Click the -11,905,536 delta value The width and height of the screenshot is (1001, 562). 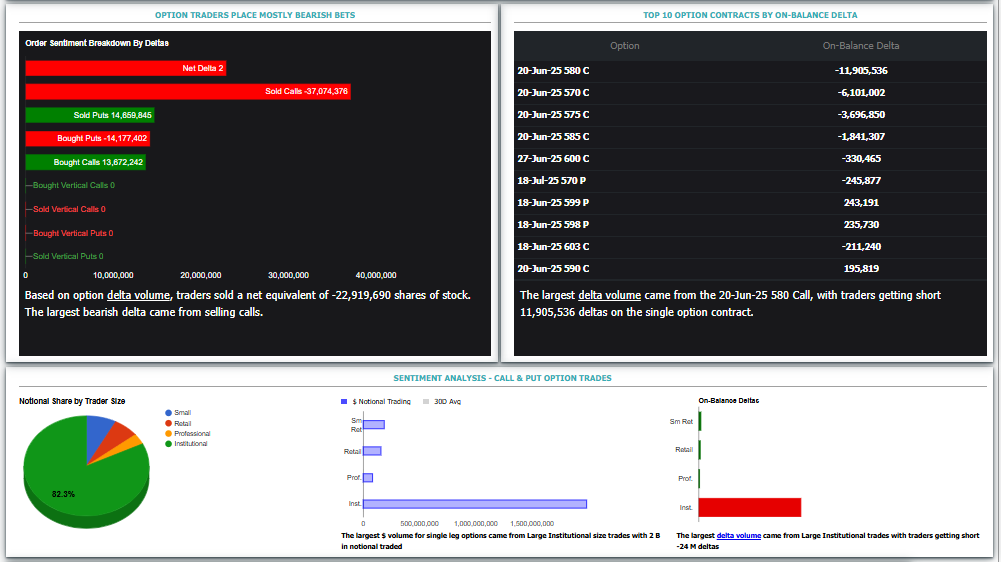(x=861, y=71)
